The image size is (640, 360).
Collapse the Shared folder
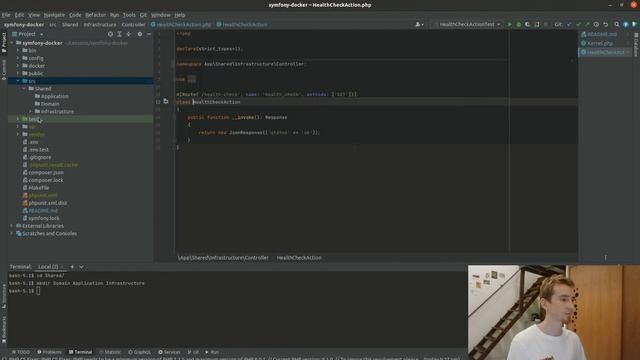pos(24,89)
